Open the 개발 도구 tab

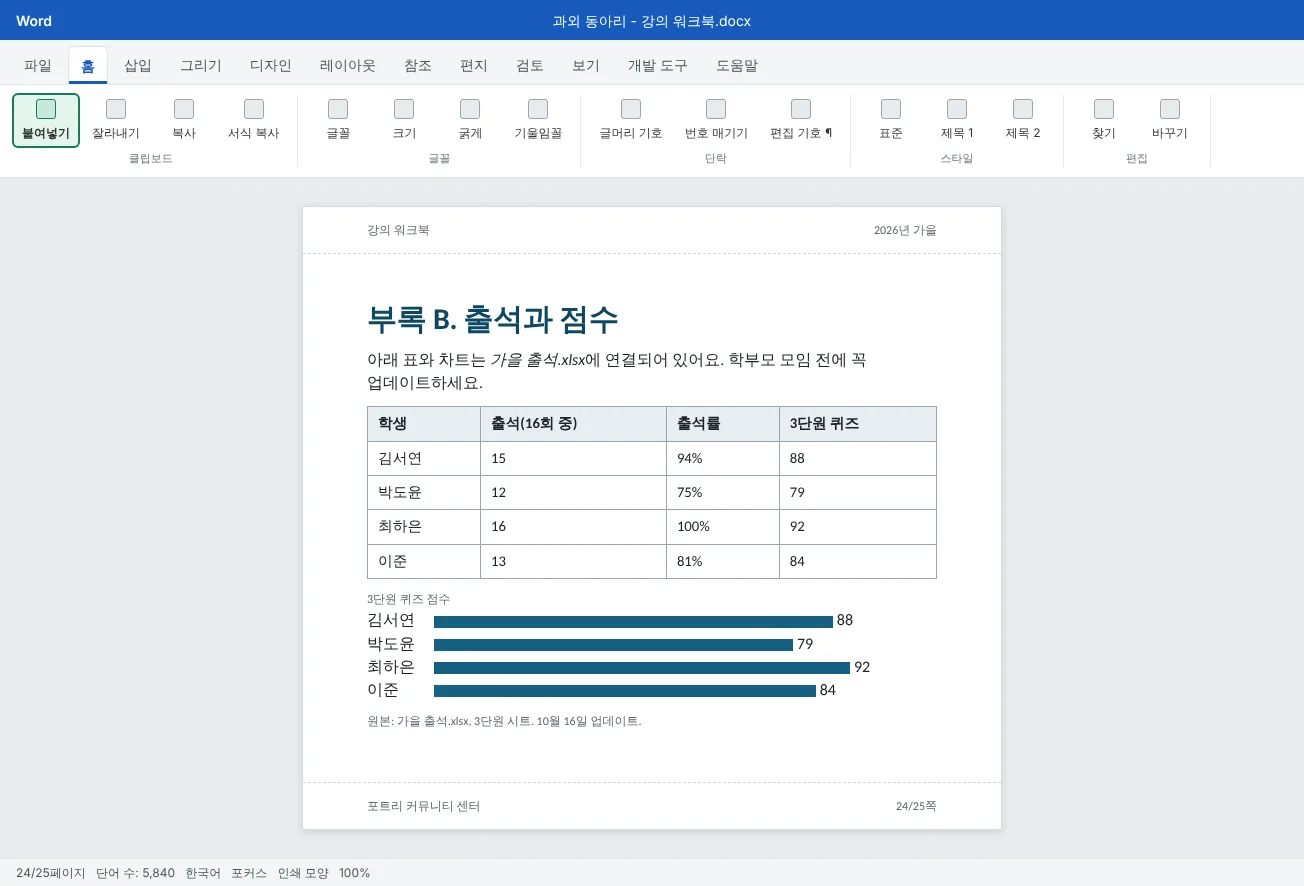658,66
